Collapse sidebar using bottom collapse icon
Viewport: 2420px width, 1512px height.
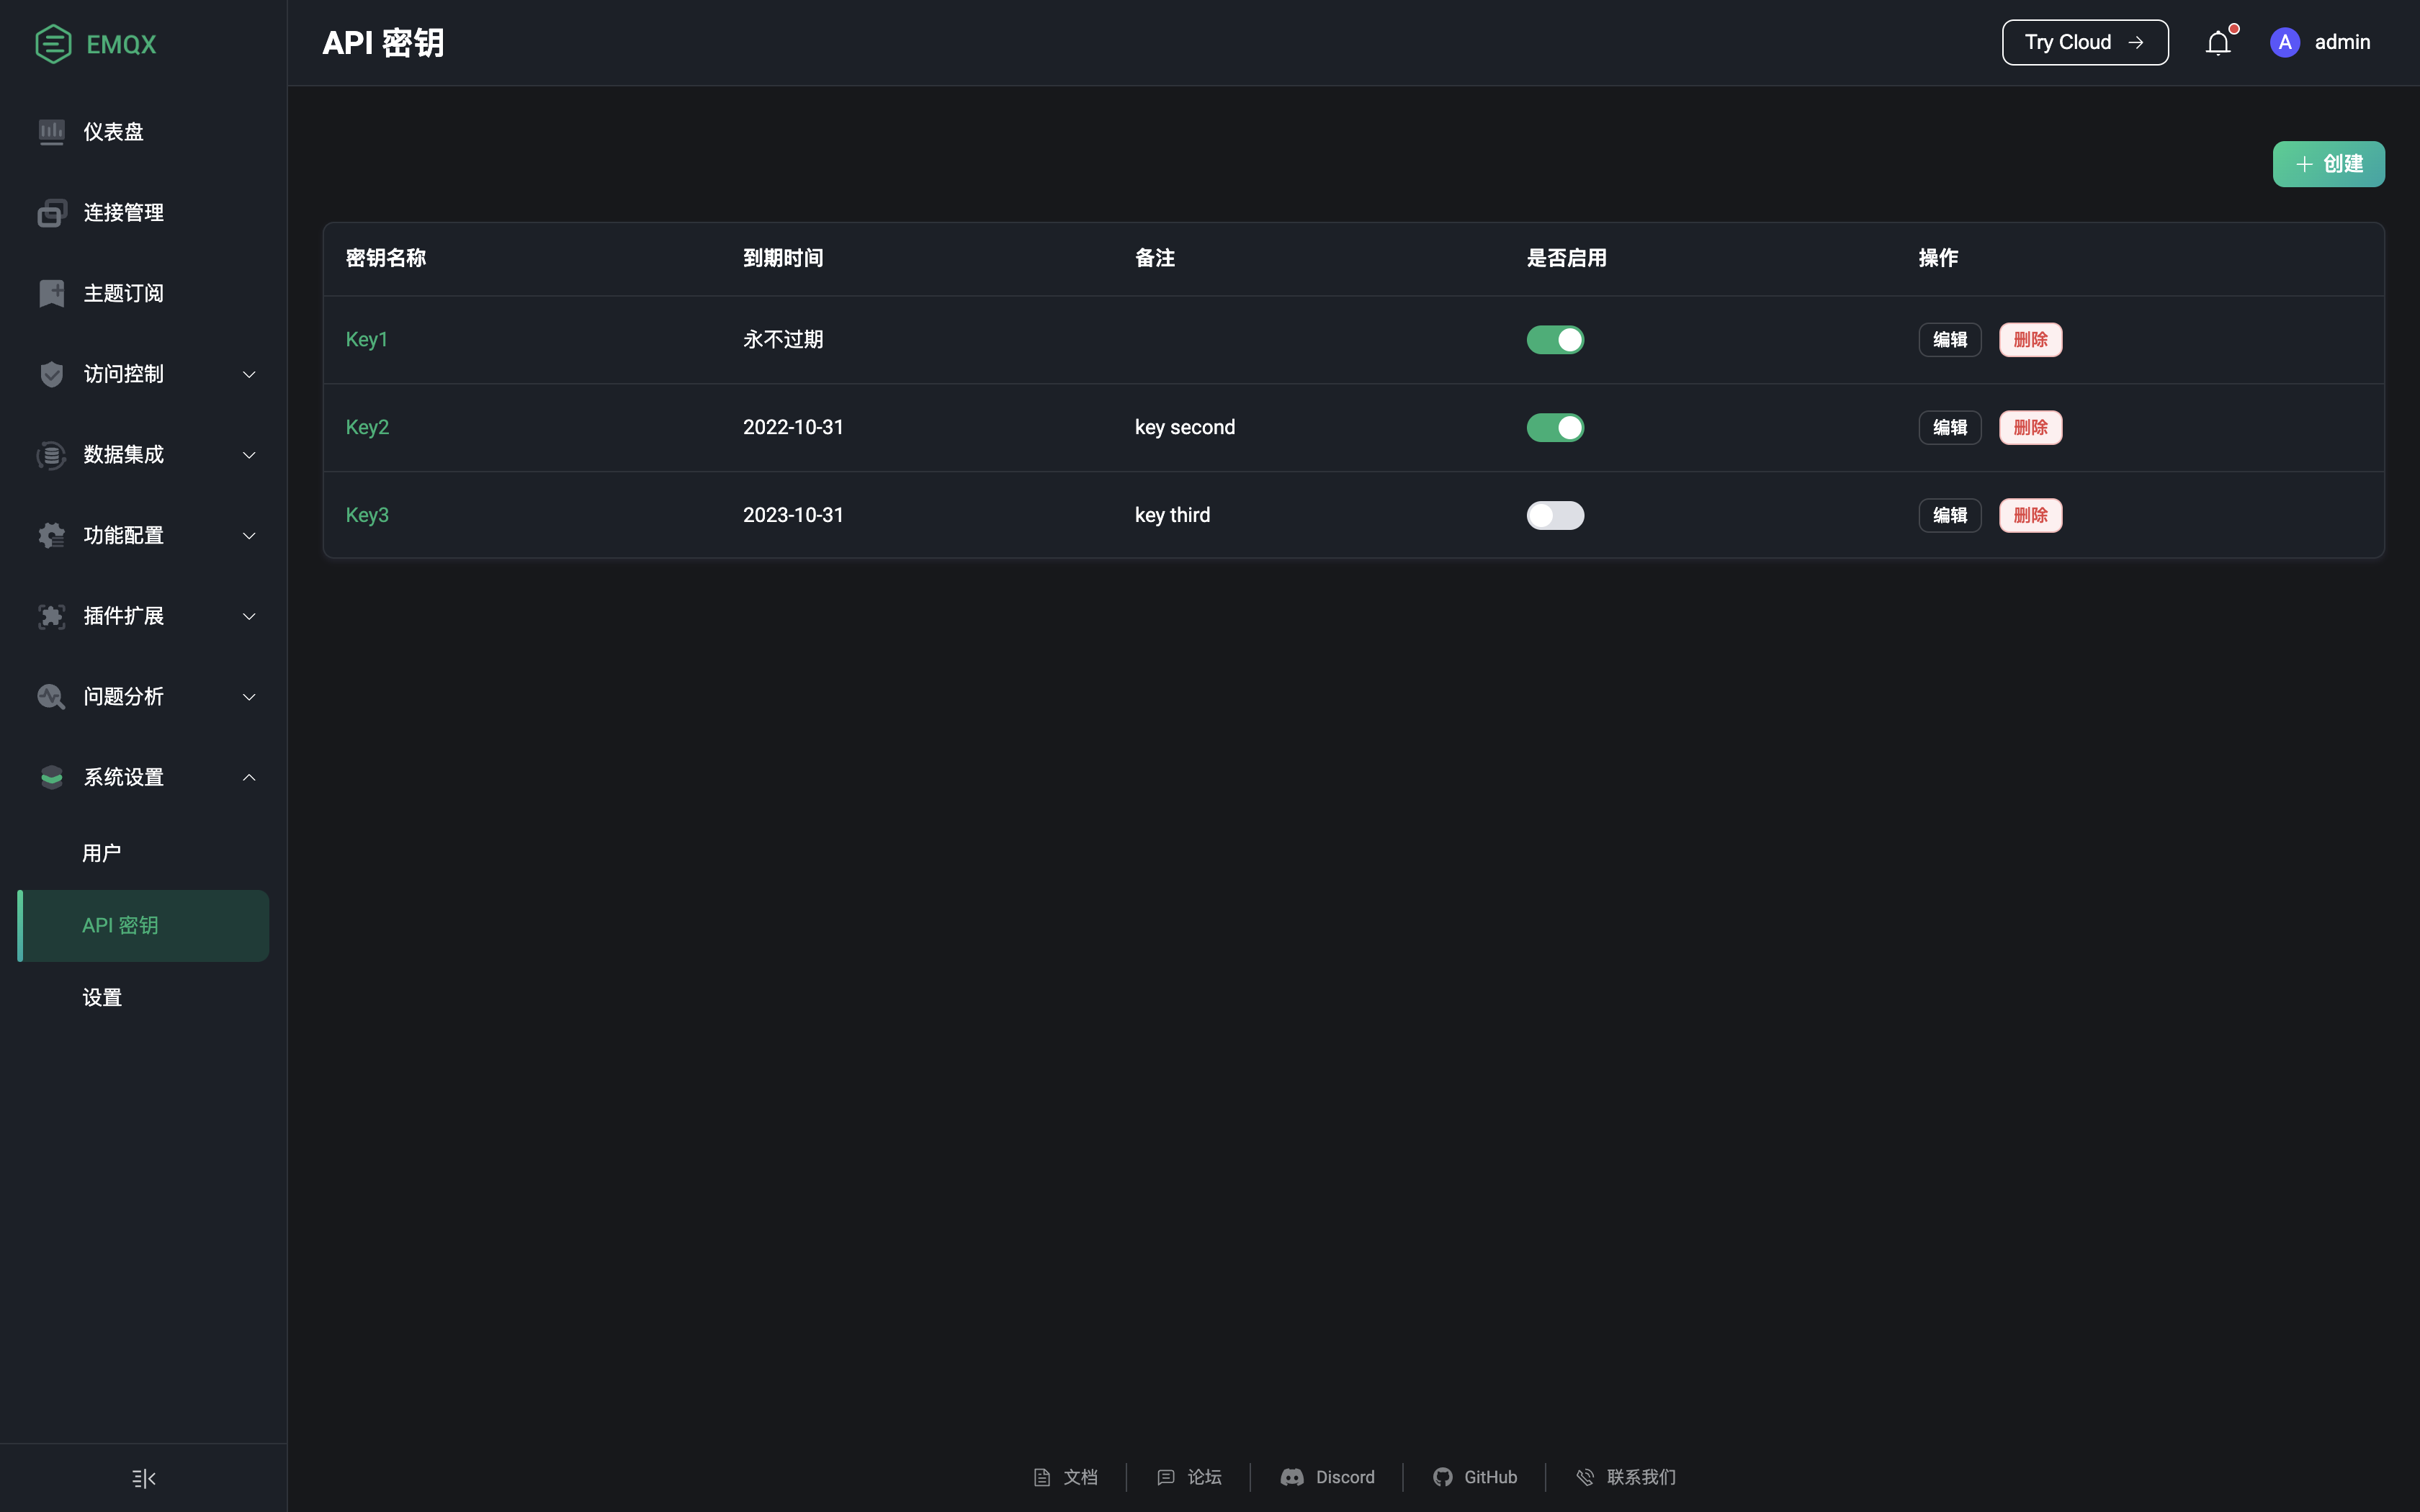tap(144, 1478)
